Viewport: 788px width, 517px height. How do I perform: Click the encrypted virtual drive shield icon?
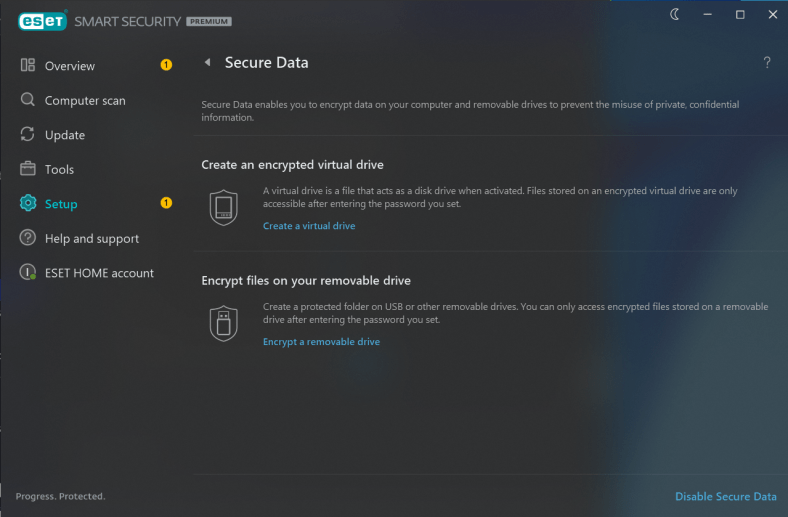point(224,208)
